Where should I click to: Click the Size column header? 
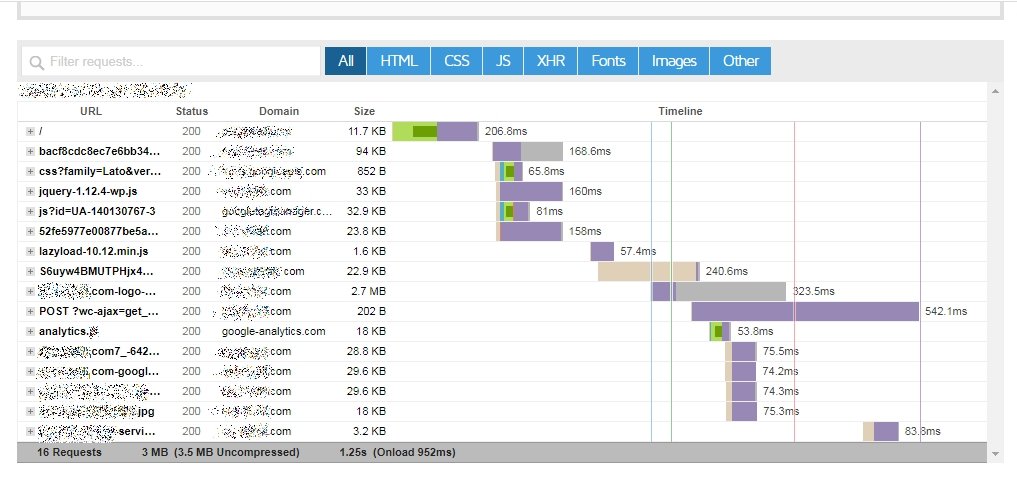click(364, 111)
